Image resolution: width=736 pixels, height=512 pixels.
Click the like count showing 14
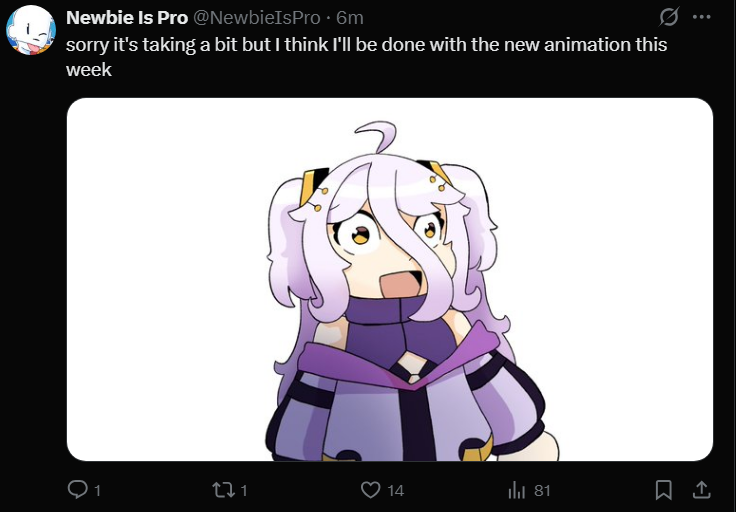click(x=395, y=491)
